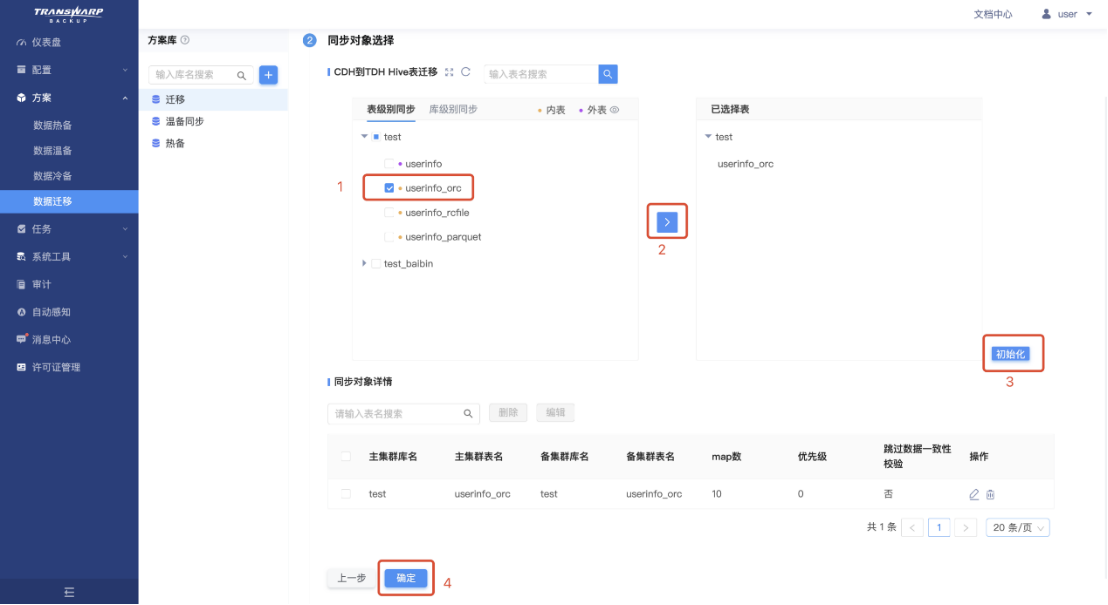Switch to the 库级别同步 tab
The image size is (1108, 605).
coord(453,110)
